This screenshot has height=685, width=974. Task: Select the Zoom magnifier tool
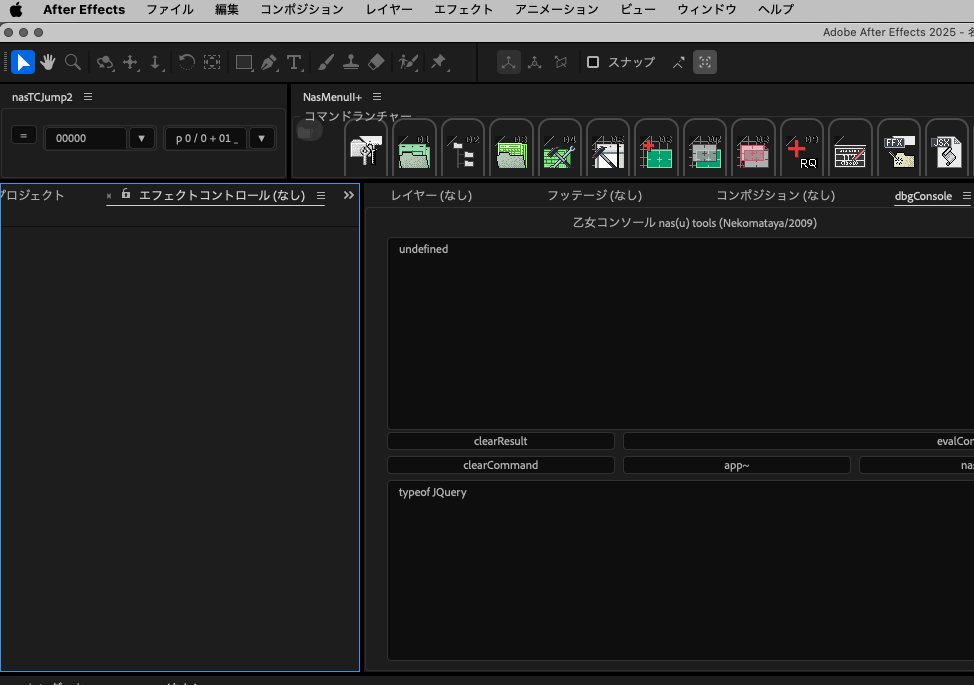[73, 62]
